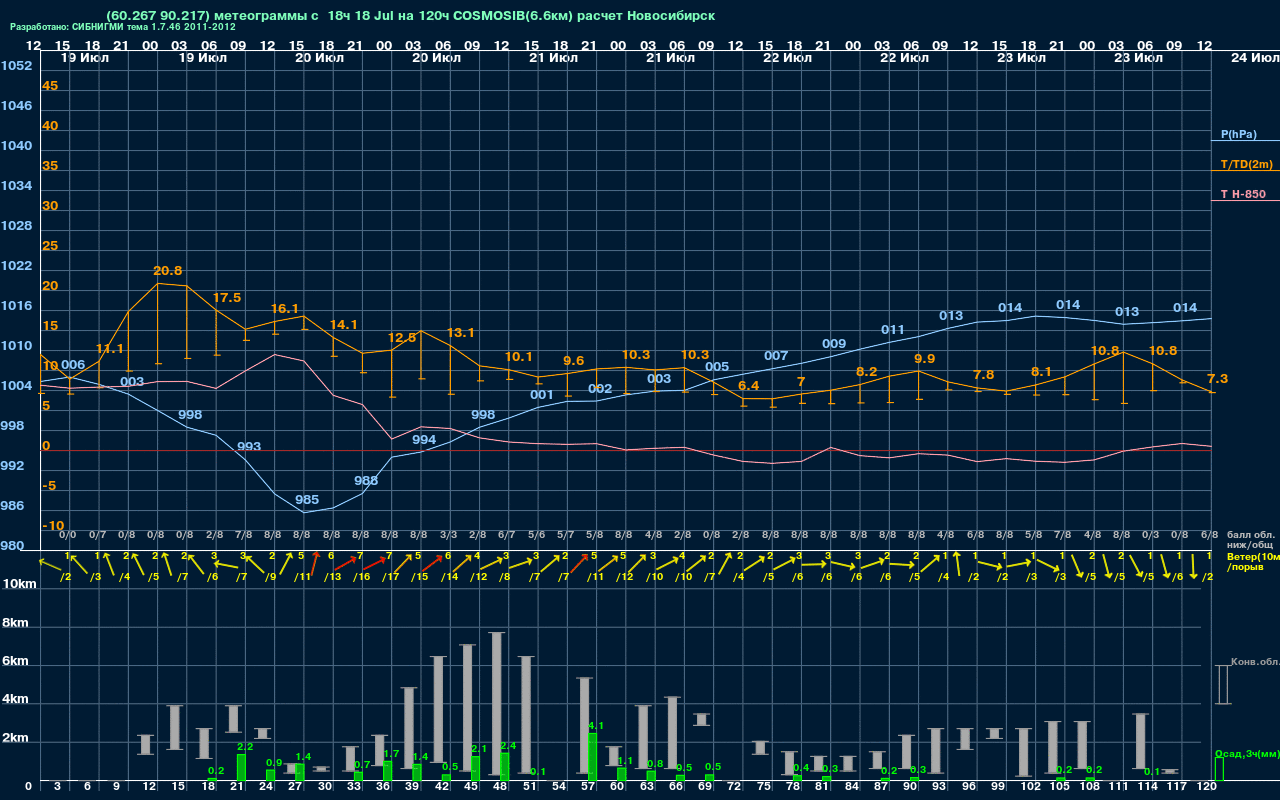Viewport: 1280px width, 800px height.
Task: Click the 'Разработано: СИБНИГМИ' credit line
Action: [122, 27]
